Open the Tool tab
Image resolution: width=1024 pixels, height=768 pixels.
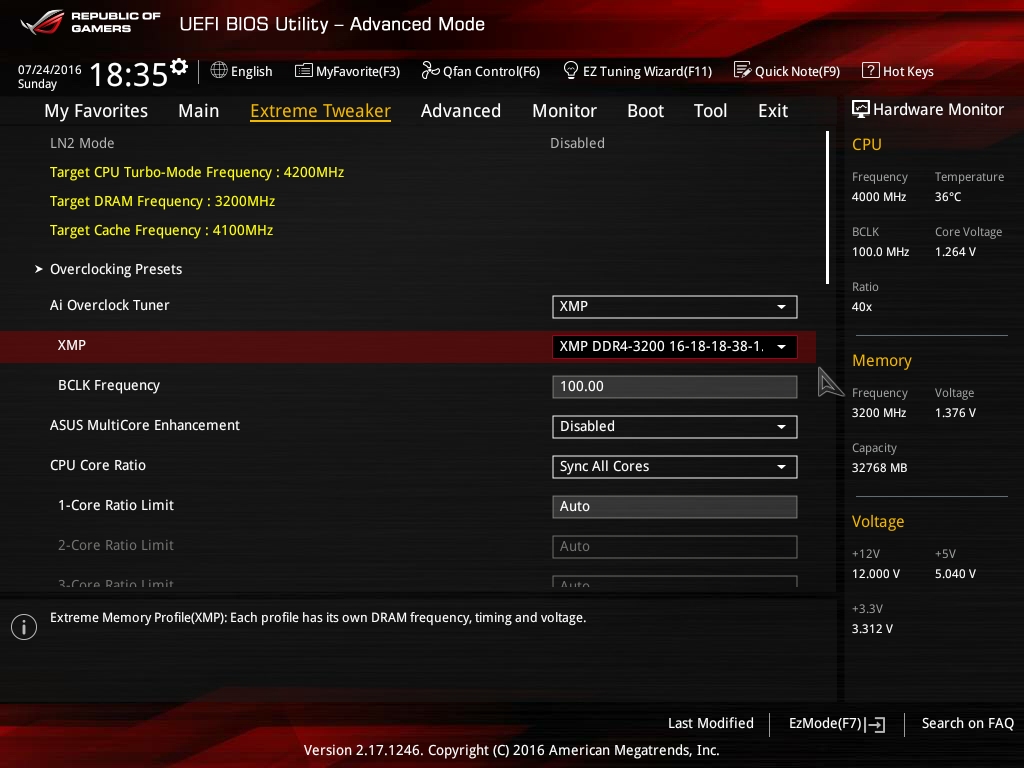coord(711,111)
